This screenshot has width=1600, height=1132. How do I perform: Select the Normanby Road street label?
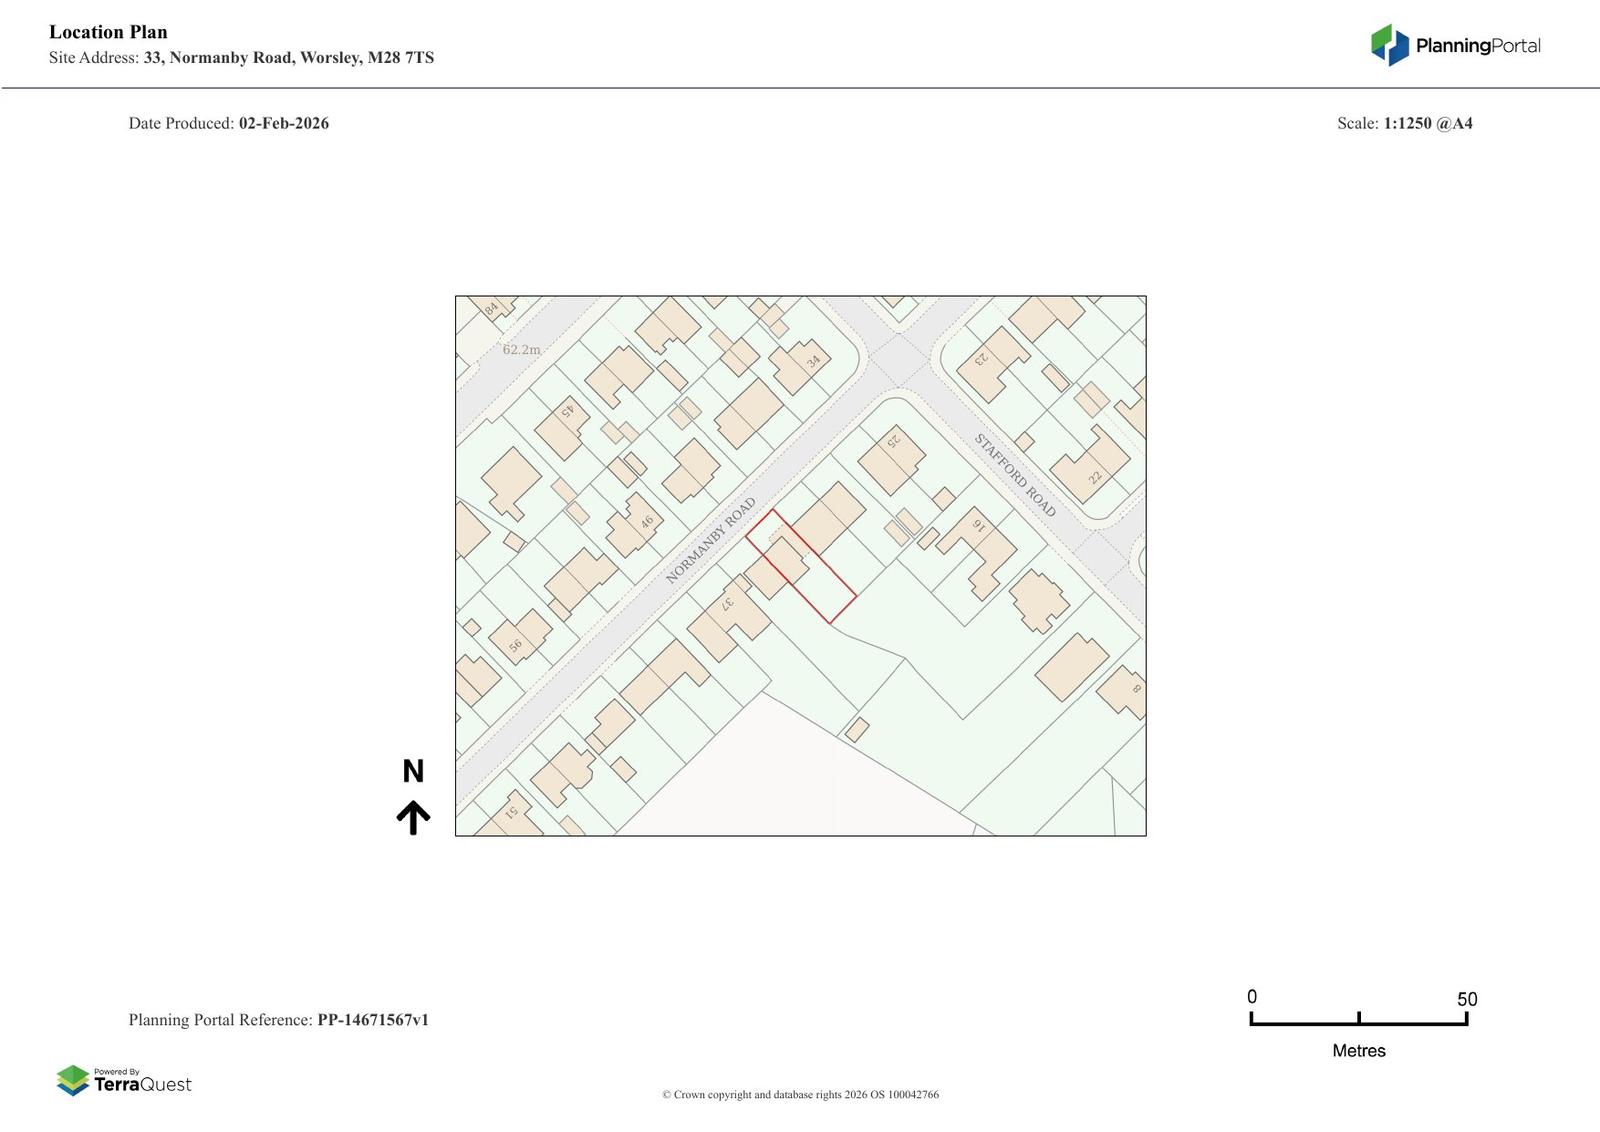pyautogui.click(x=710, y=541)
